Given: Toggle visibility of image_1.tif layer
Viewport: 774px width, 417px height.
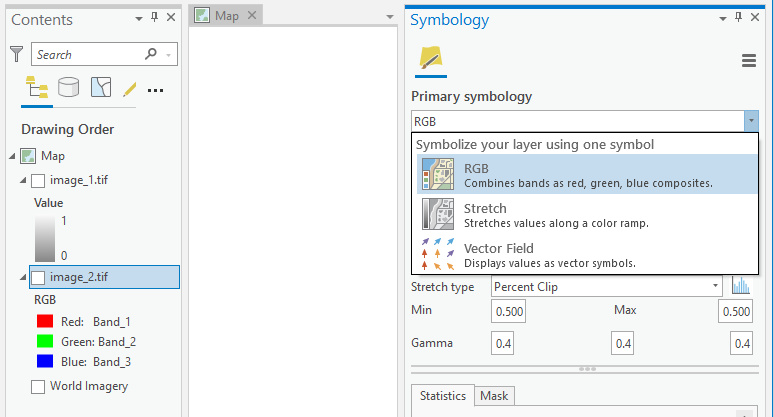Looking at the screenshot, I should [38, 181].
